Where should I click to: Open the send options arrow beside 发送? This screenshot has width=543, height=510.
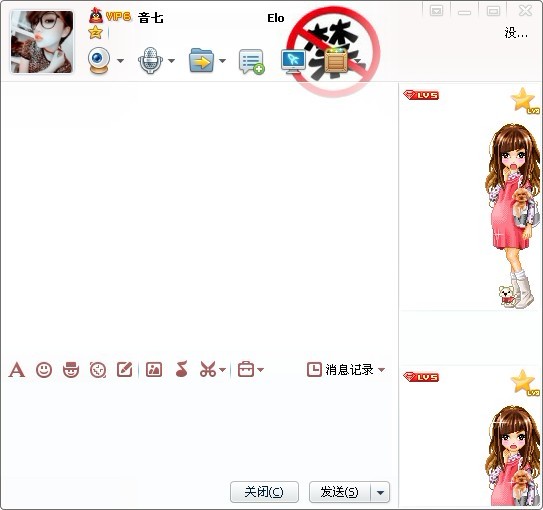380,492
